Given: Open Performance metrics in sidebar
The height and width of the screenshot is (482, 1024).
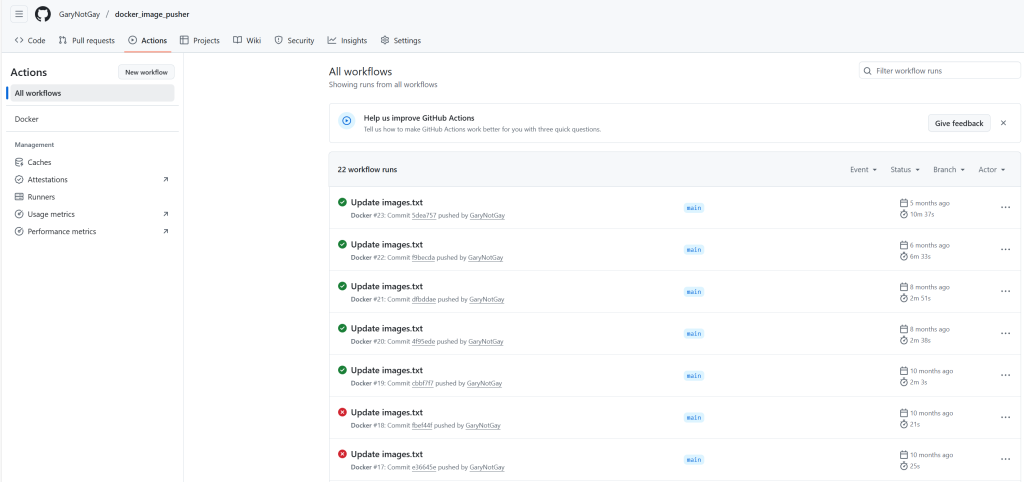Looking at the screenshot, I should pyautogui.click(x=61, y=231).
